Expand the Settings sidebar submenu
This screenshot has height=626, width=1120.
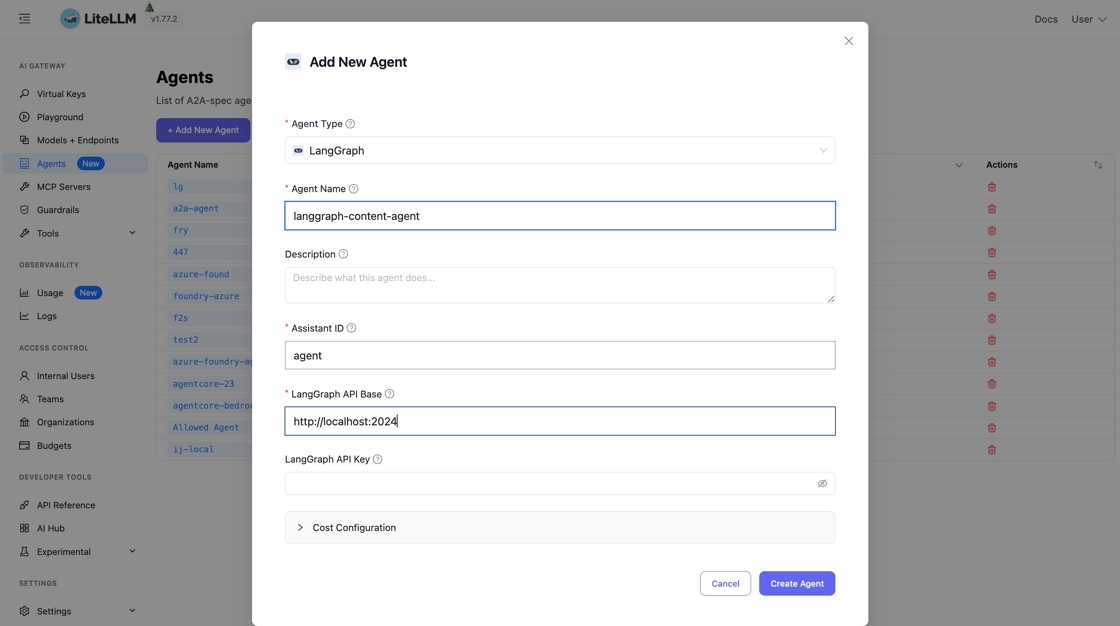click(132, 610)
